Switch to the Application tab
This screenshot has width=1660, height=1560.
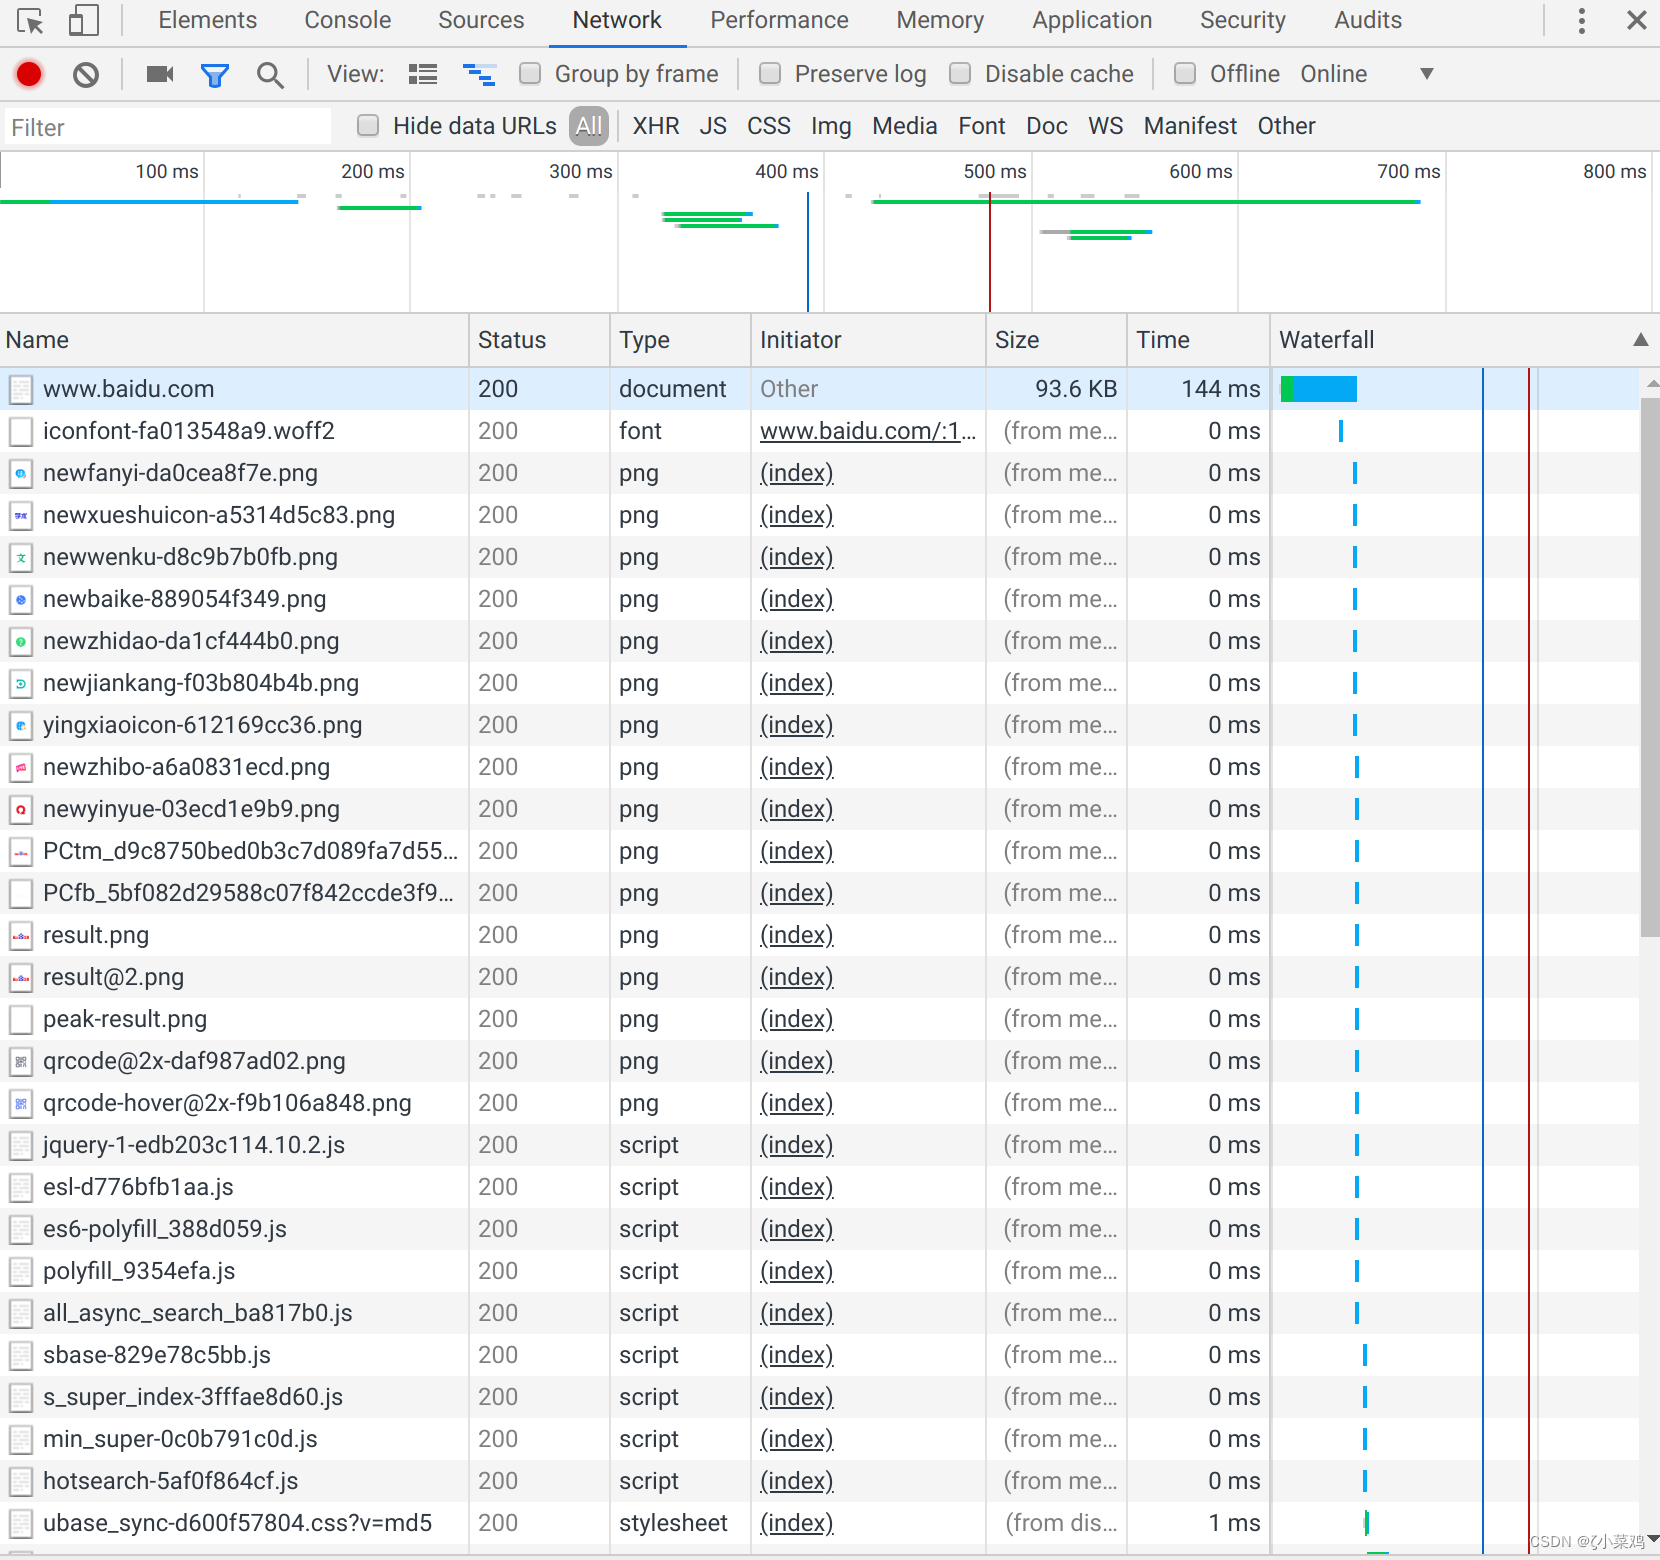(1092, 20)
